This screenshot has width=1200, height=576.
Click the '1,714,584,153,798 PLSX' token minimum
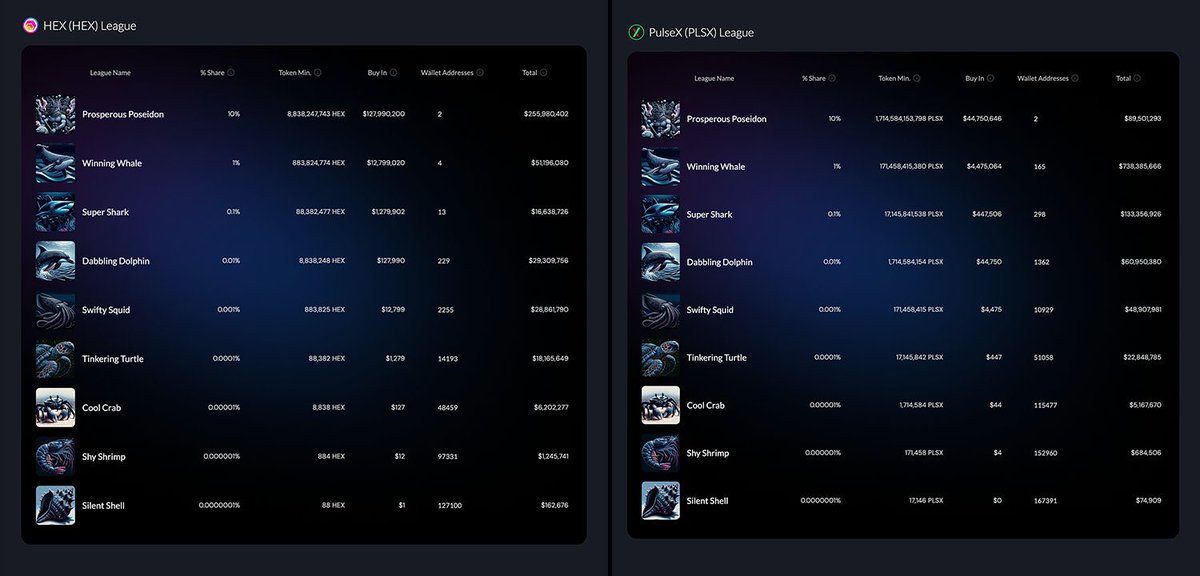coord(908,119)
